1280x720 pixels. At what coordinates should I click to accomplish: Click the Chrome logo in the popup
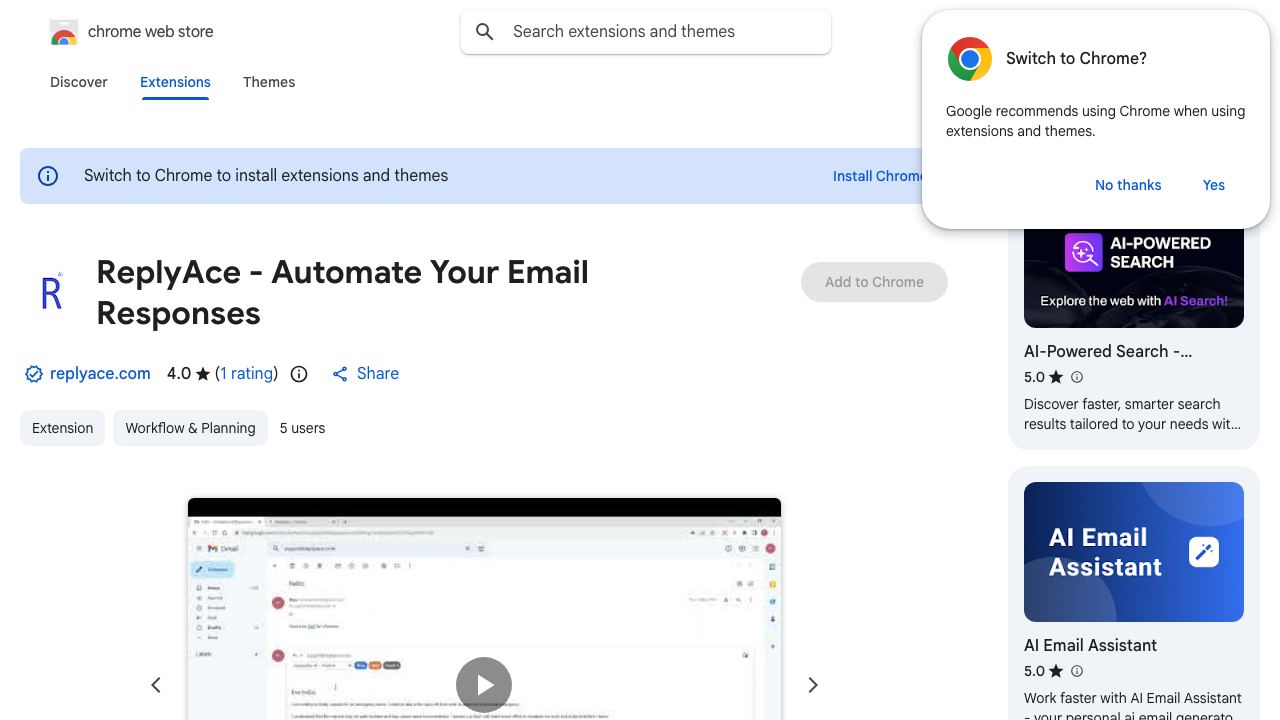(x=970, y=59)
